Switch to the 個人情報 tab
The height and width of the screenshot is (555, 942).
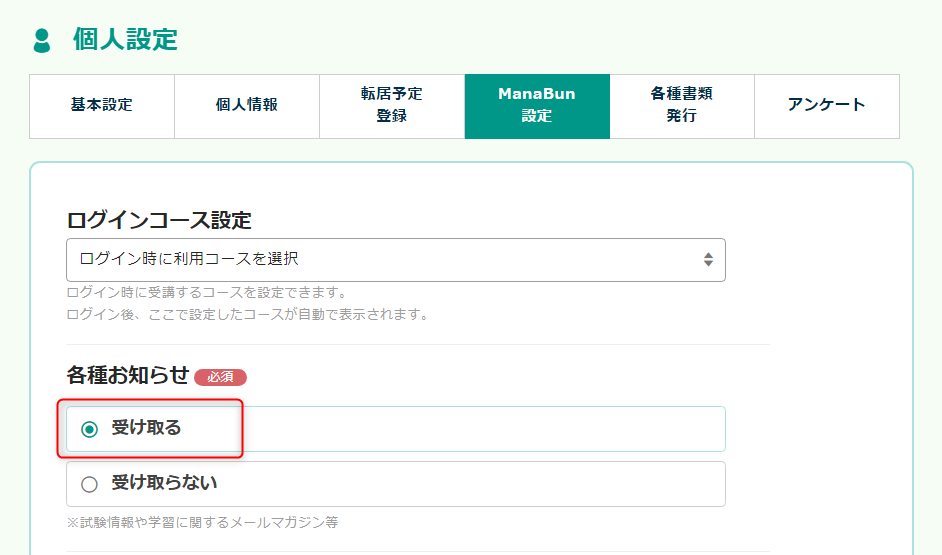pyautogui.click(x=247, y=106)
